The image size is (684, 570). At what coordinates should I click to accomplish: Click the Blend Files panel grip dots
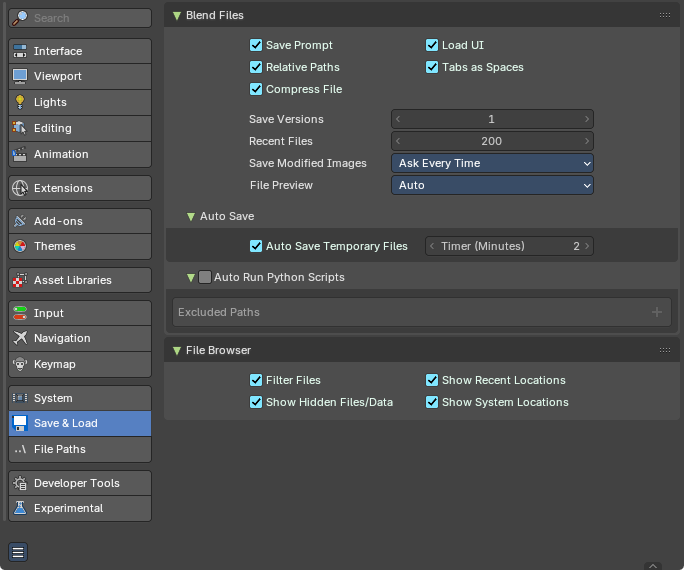pyautogui.click(x=665, y=15)
